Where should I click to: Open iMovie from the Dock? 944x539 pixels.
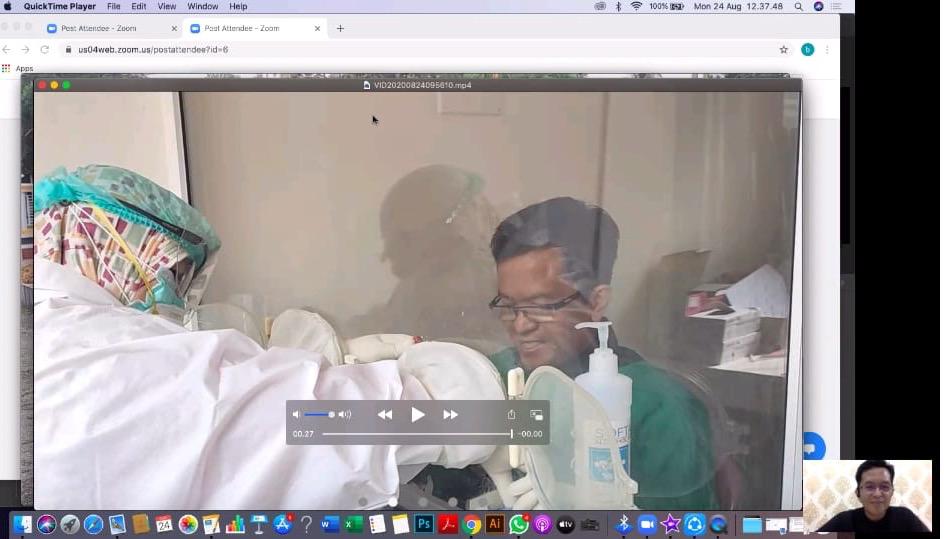[670, 524]
